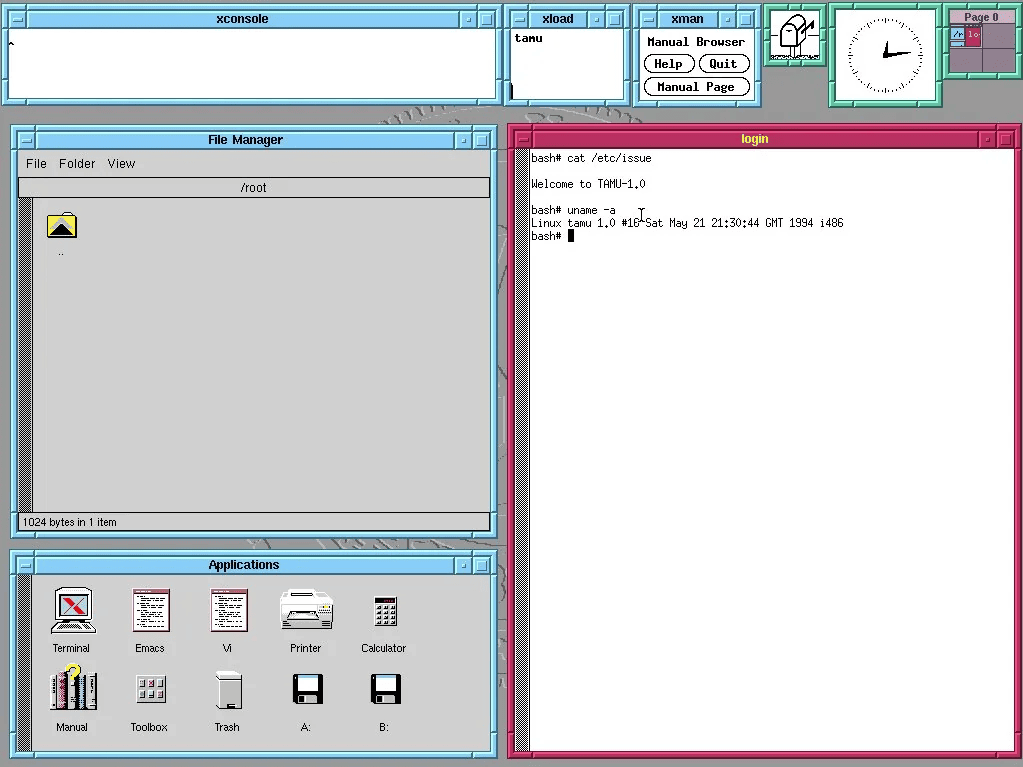Click the login terminal scrollbar
Image resolution: width=1023 pixels, height=767 pixels.
click(x=522, y=450)
